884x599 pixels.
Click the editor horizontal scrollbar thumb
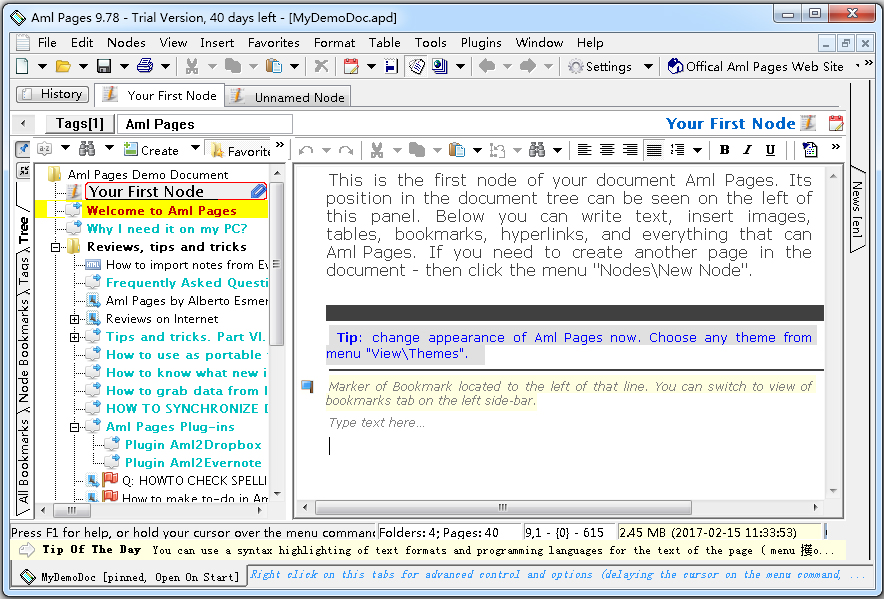pos(503,508)
